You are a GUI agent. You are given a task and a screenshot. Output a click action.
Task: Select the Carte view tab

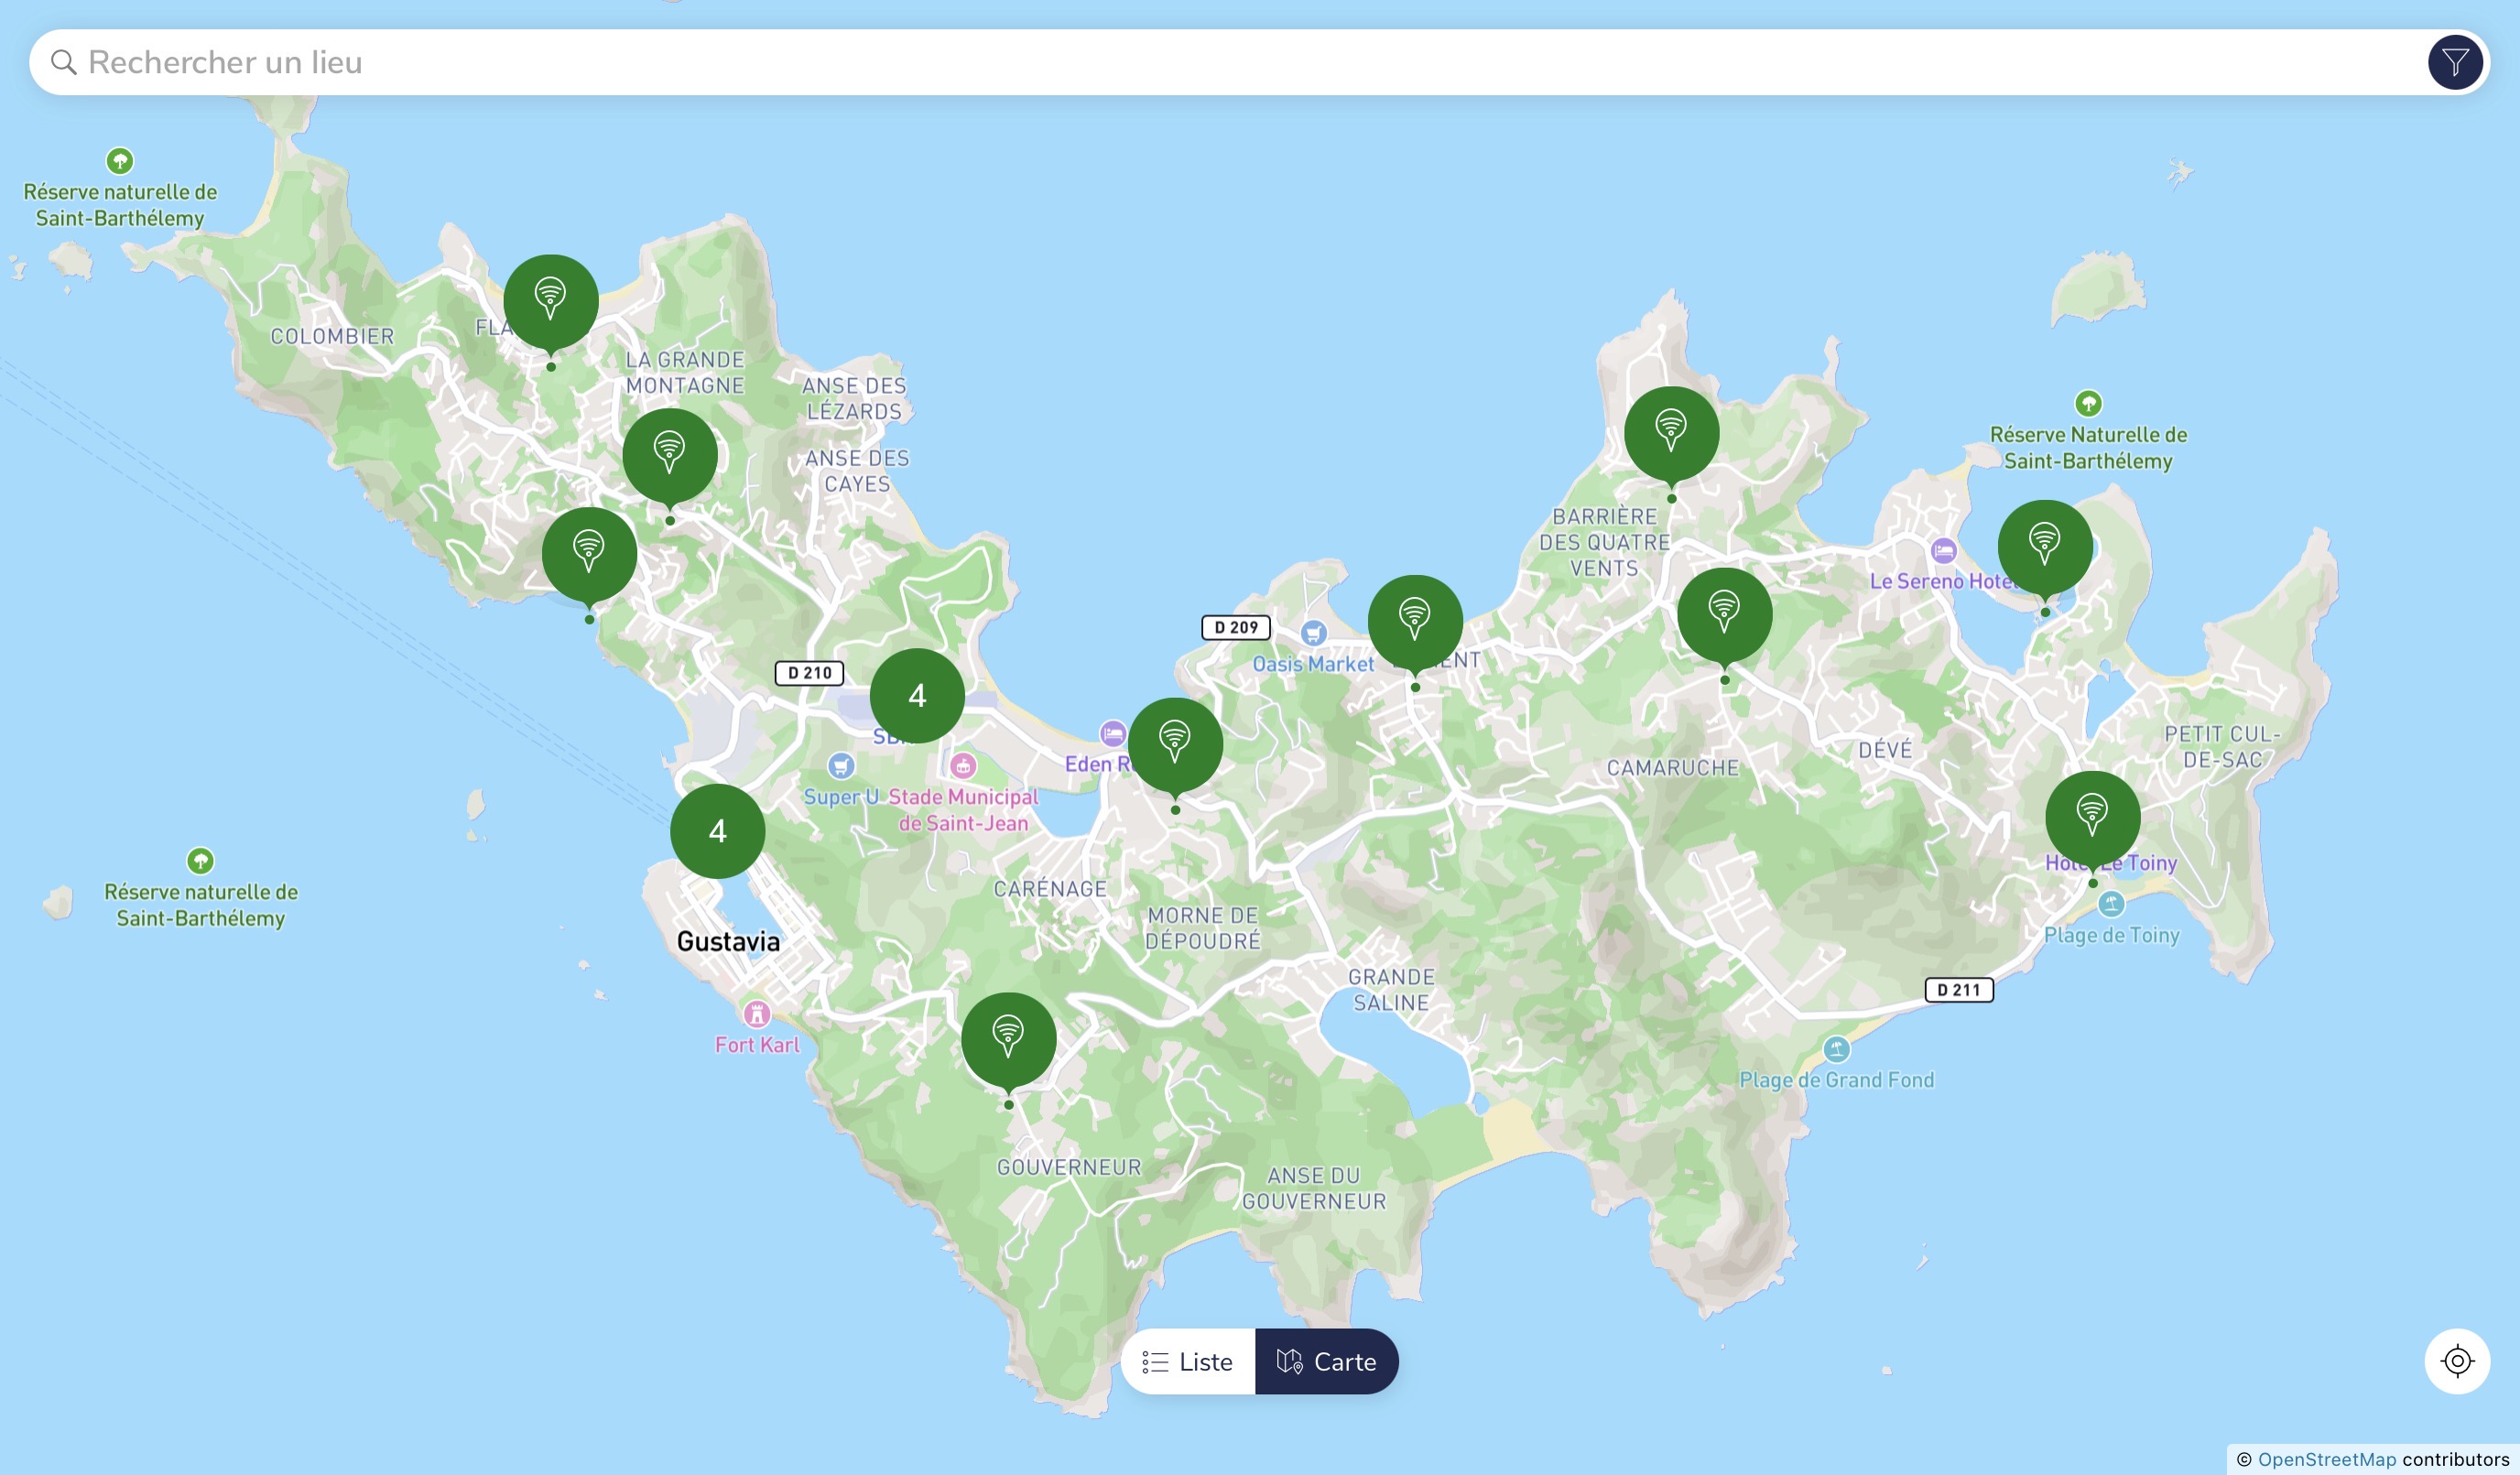(x=1326, y=1362)
